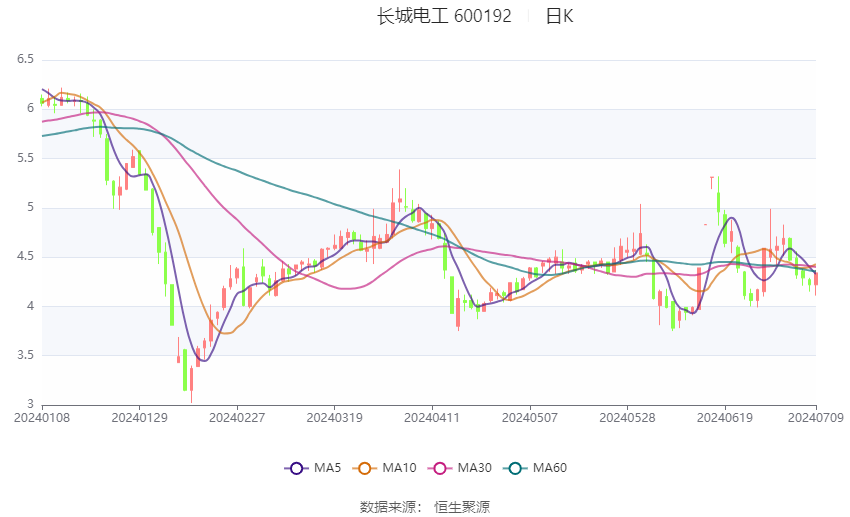The height and width of the screenshot is (517, 850).
Task: Click the 20240108 date axis label
Action: tap(42, 418)
